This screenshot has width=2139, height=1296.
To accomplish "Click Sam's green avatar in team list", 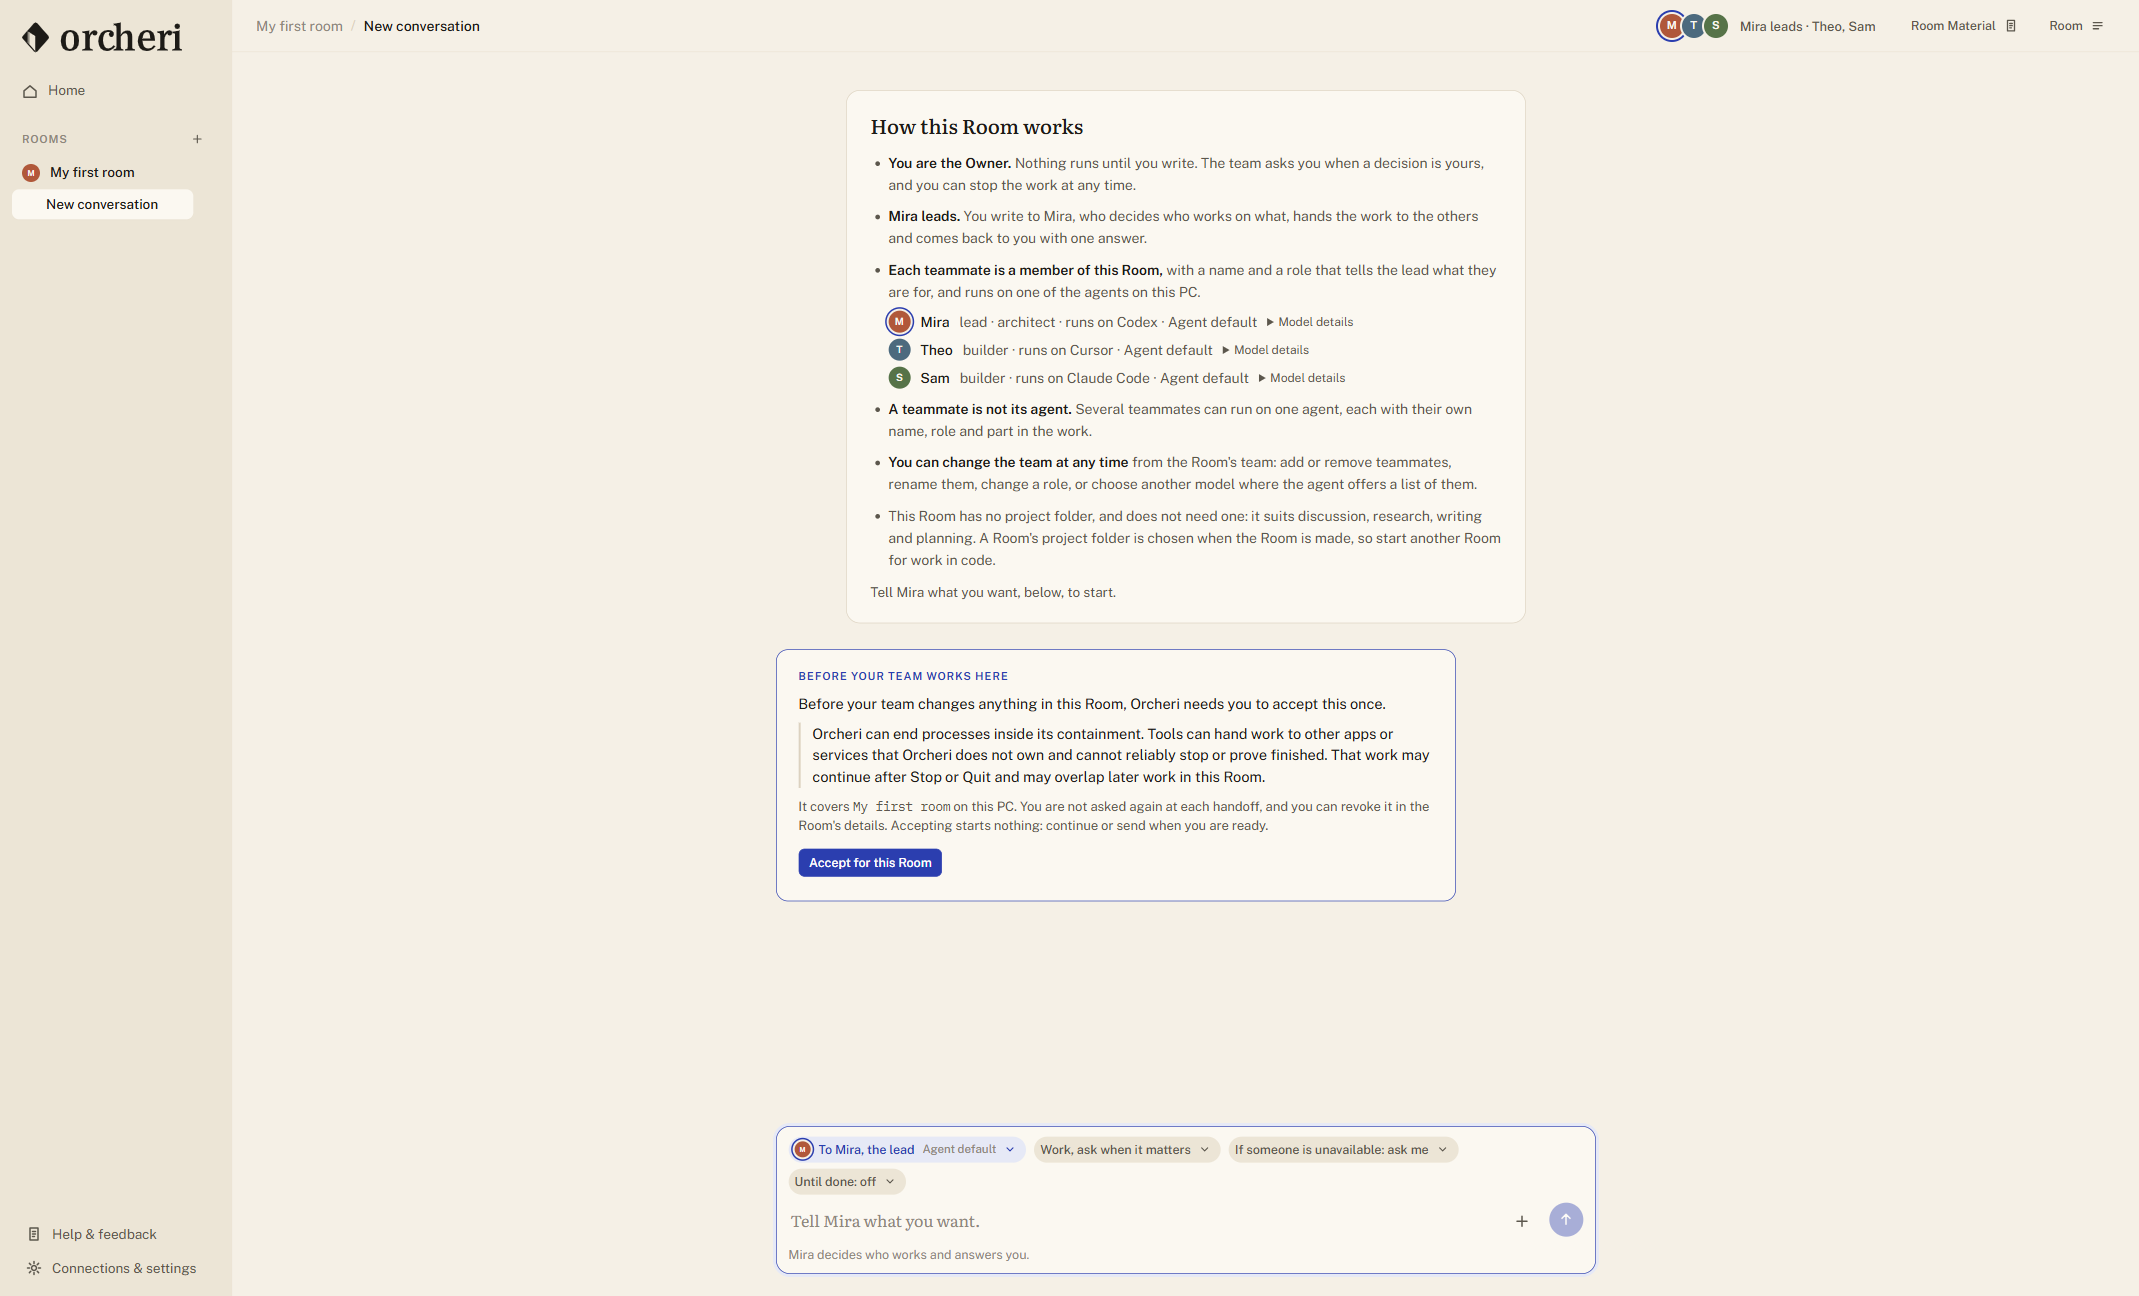I will 899,378.
